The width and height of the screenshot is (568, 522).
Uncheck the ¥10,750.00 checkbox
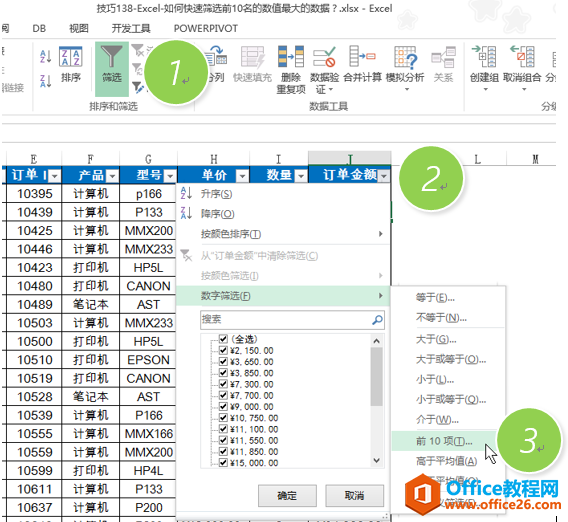(223, 418)
